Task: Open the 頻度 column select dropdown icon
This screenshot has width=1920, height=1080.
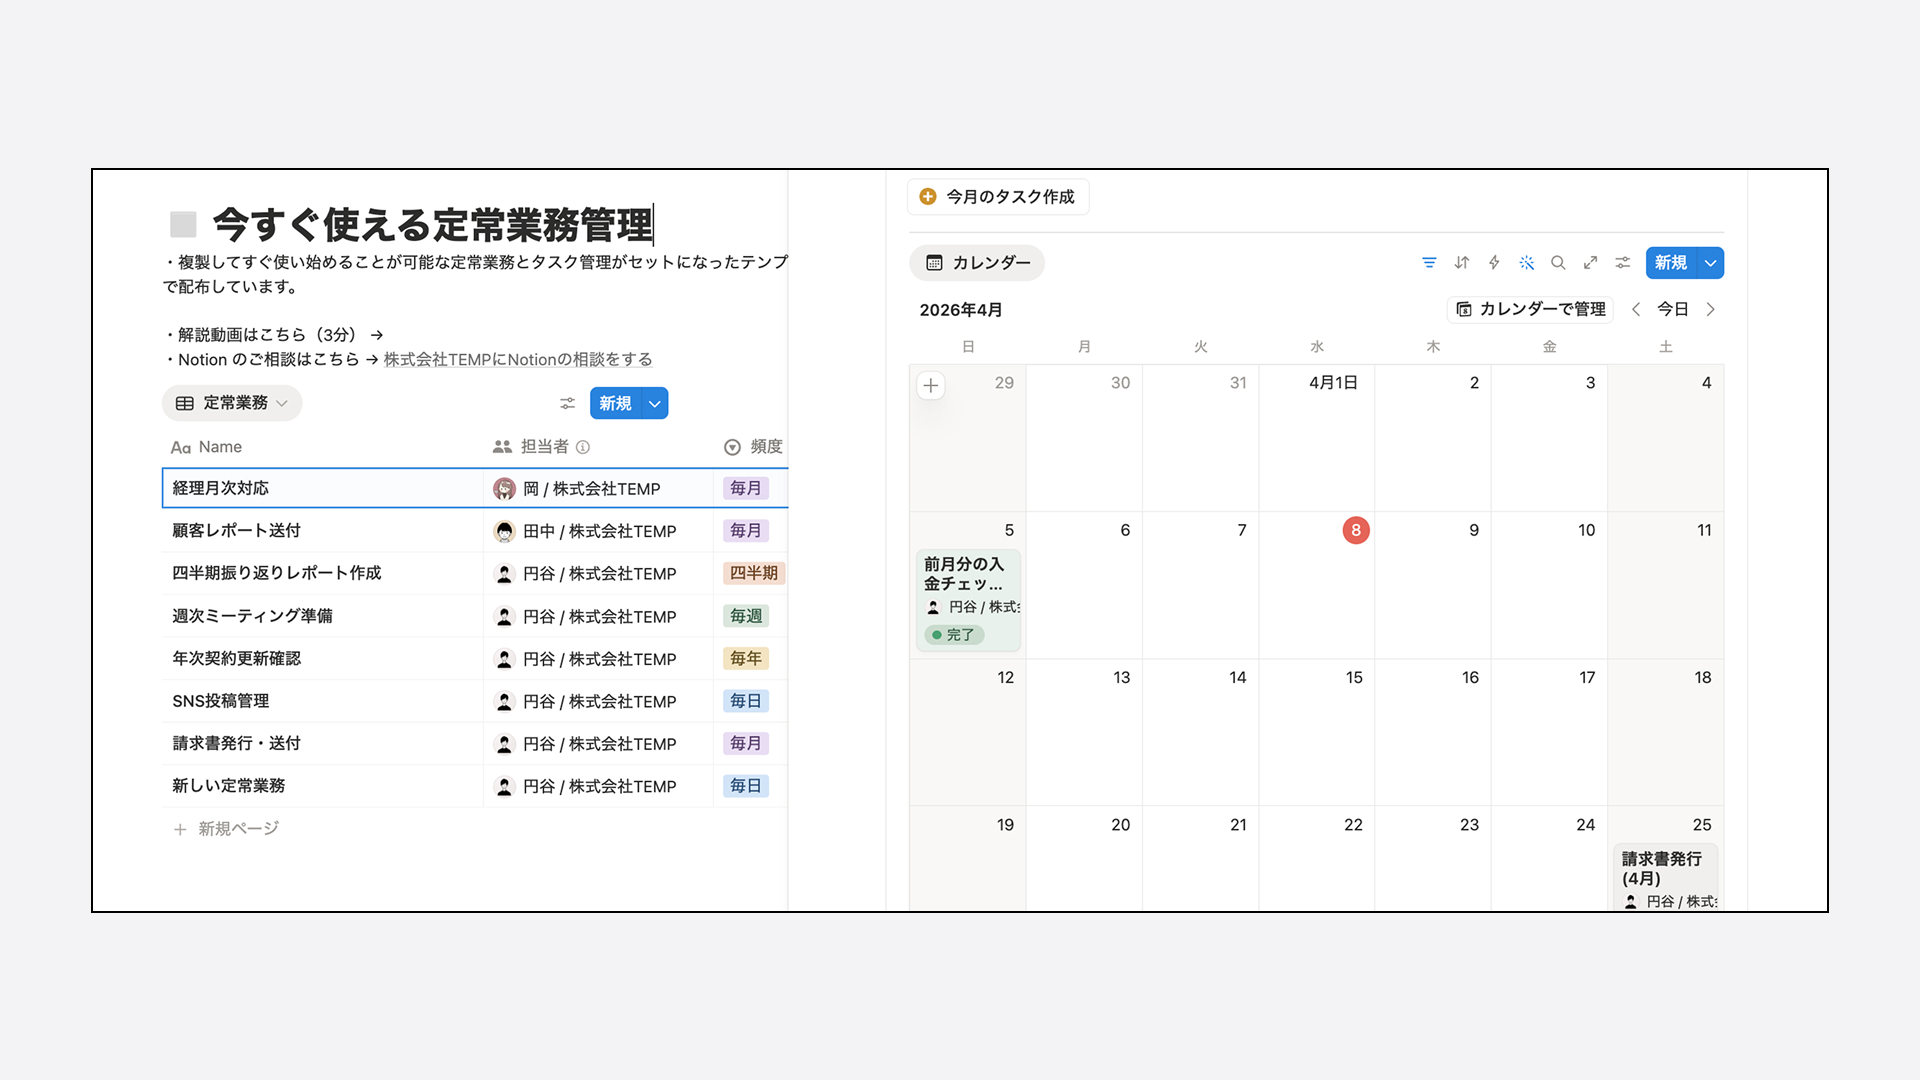Action: [x=731, y=447]
